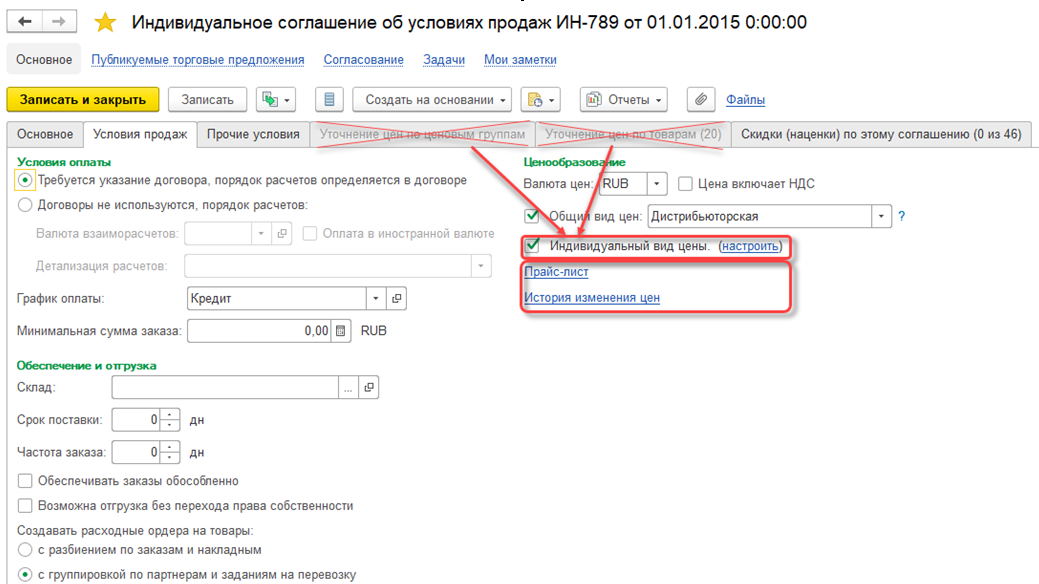Screen dimensions: 1039x584
Task: Open the График оплаты Кредит dropdown
Action: pos(375,298)
